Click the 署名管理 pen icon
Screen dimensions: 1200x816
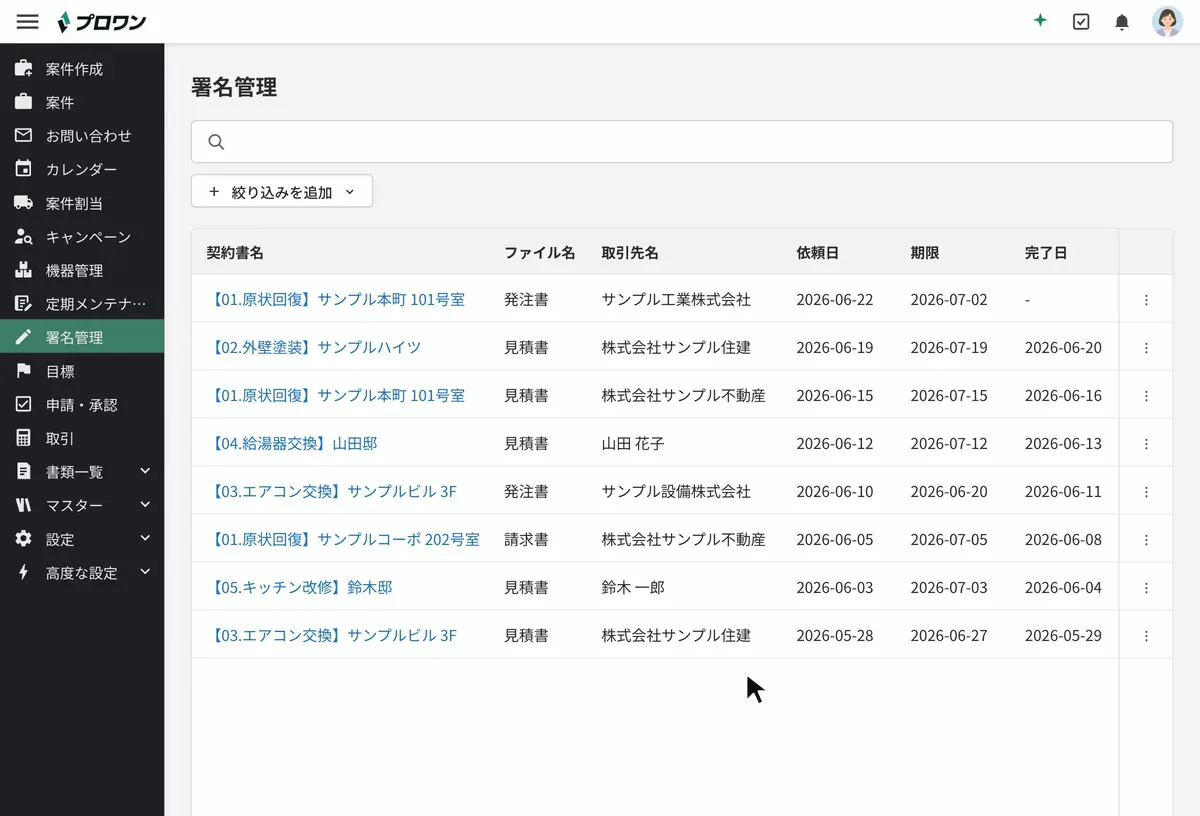[x=23, y=337]
